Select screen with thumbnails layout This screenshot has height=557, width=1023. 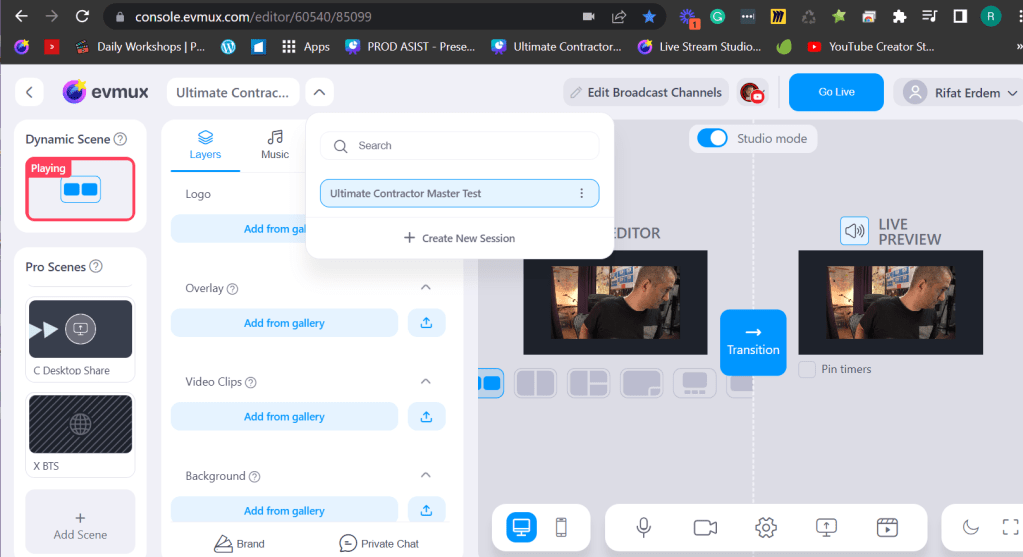click(694, 383)
